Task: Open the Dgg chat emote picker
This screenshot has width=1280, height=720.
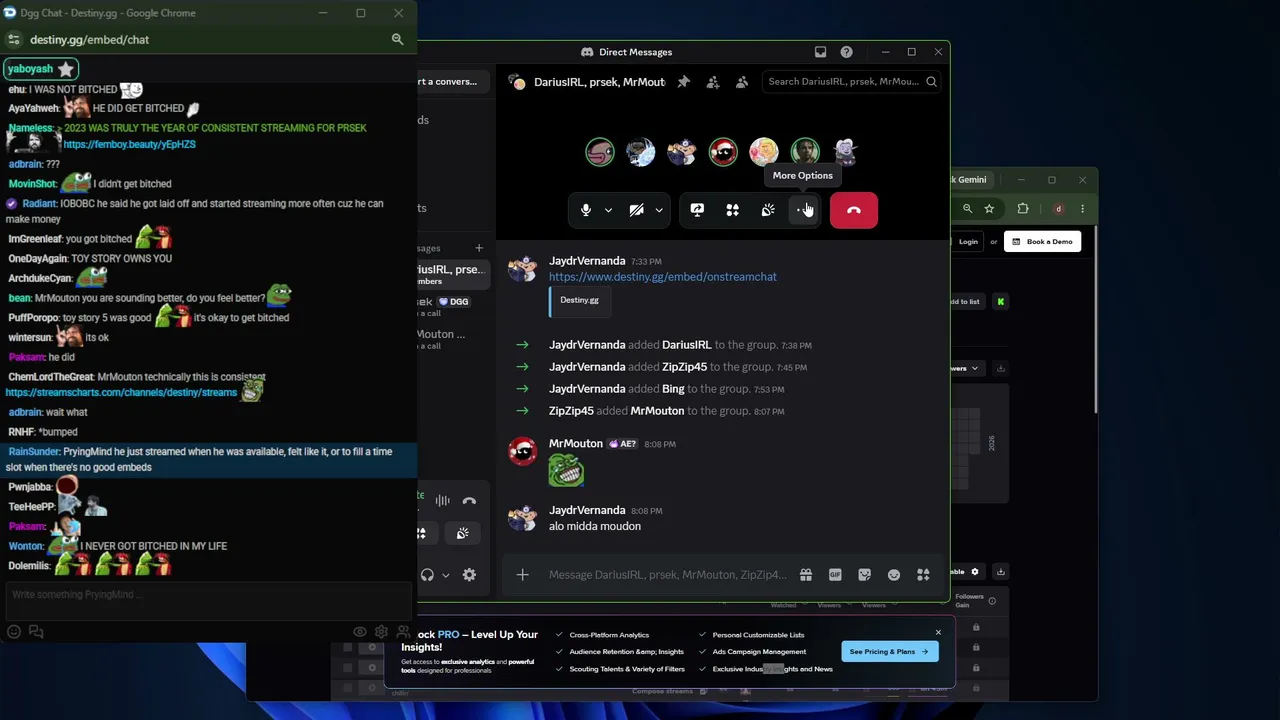Action: pyautogui.click(x=14, y=632)
